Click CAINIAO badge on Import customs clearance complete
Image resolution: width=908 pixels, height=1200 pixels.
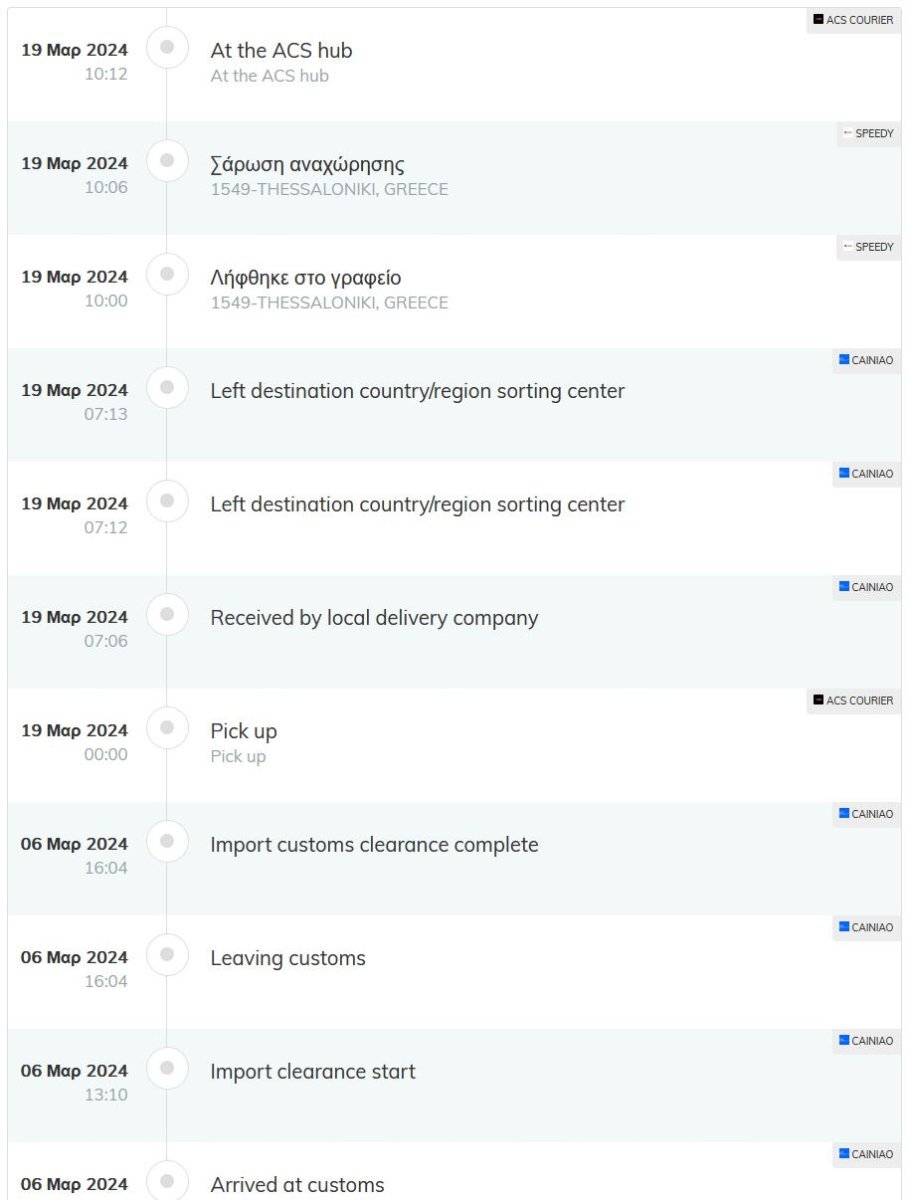[866, 815]
